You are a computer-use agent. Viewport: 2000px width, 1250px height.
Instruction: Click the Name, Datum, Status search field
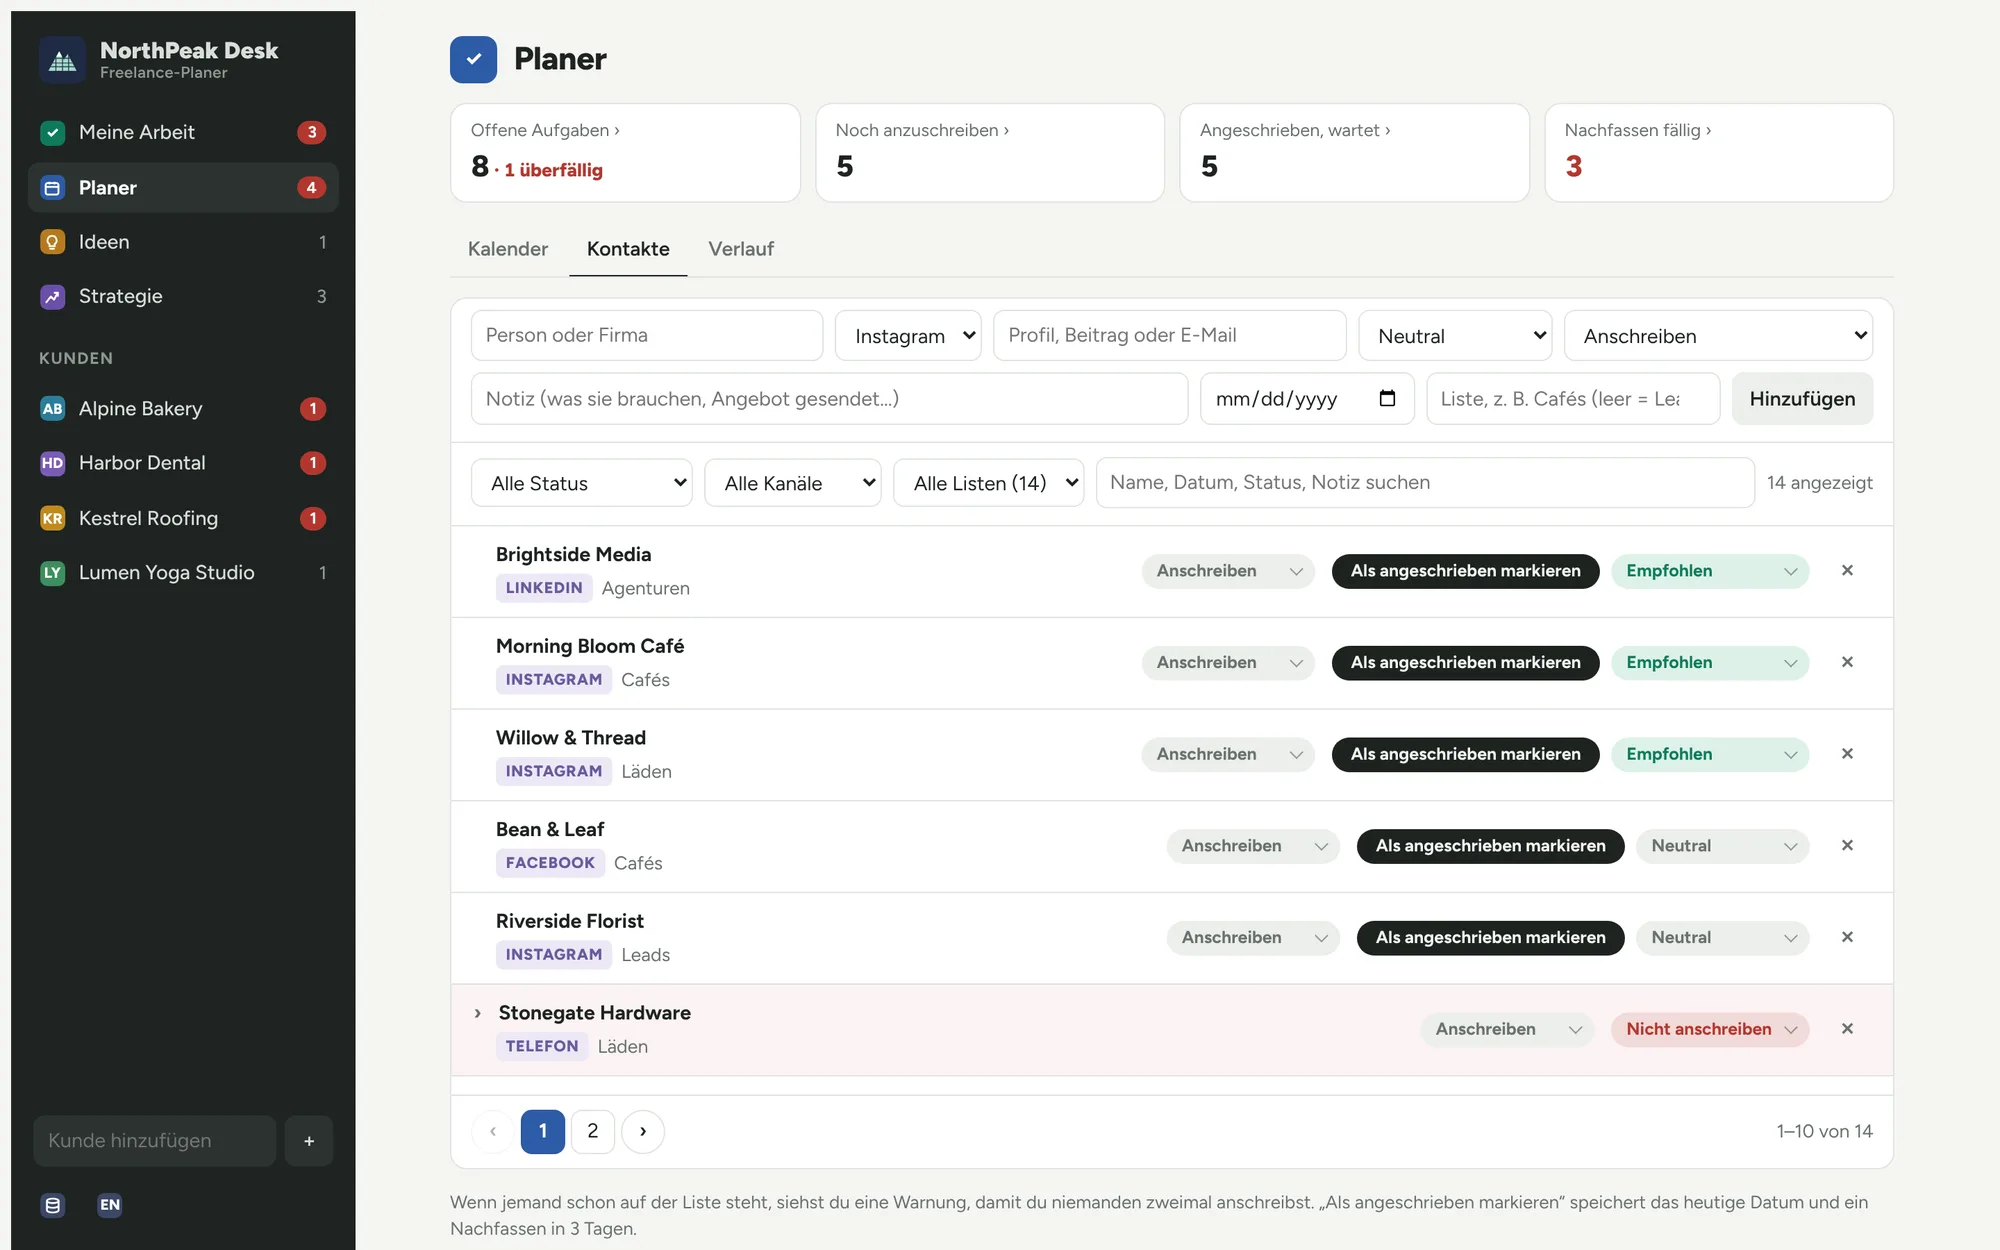point(1425,482)
